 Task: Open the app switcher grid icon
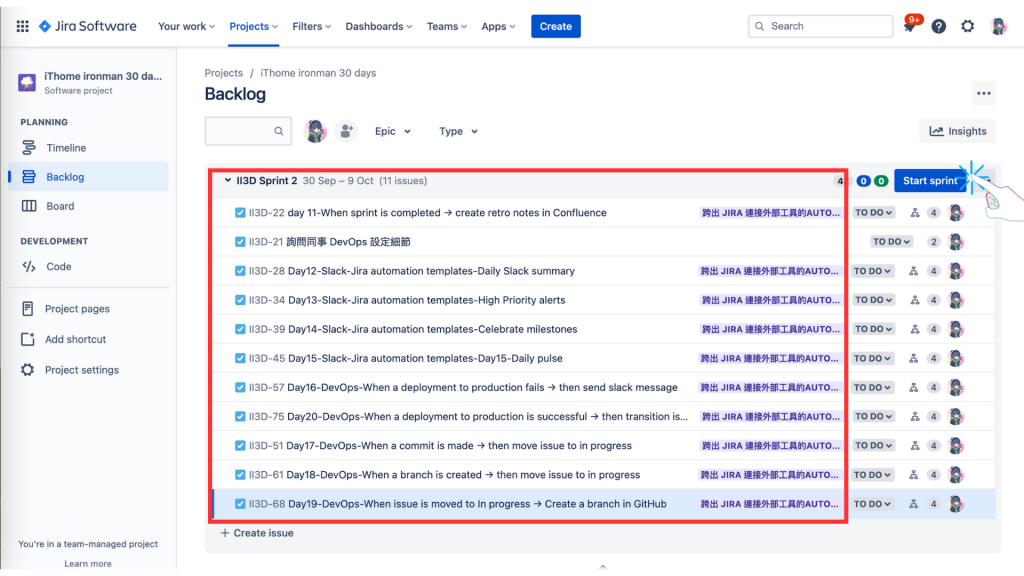click(x=22, y=26)
